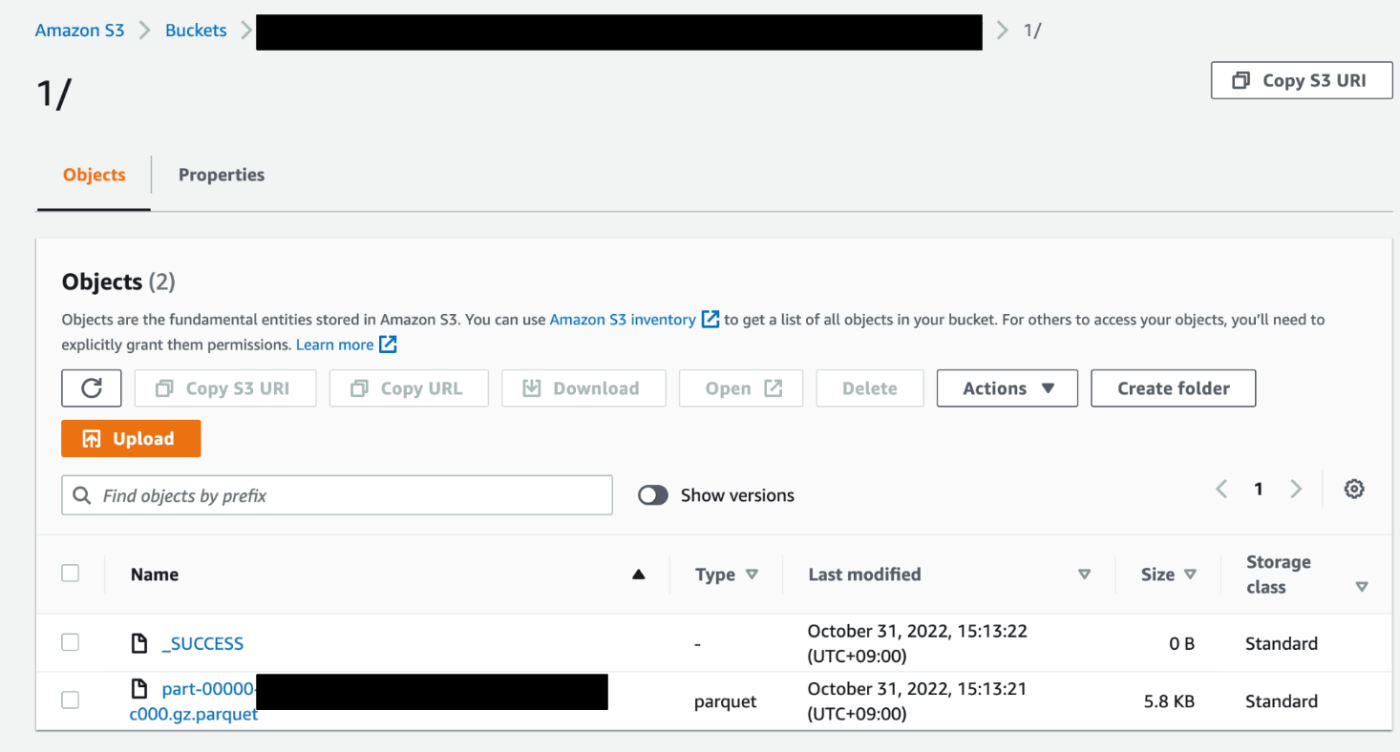This screenshot has height=752, width=1400.
Task: Click the Delete button
Action: (869, 388)
